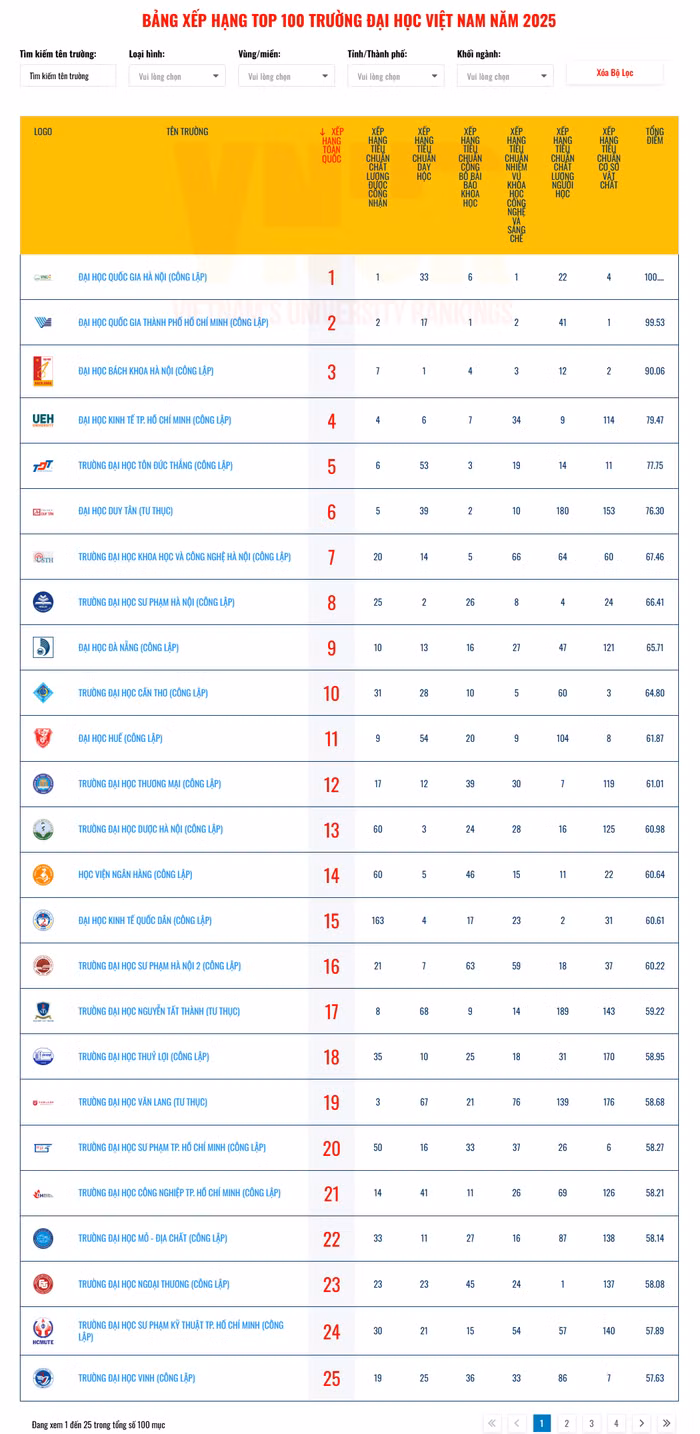Click the Học viện Ngân hàng logo

point(43,875)
